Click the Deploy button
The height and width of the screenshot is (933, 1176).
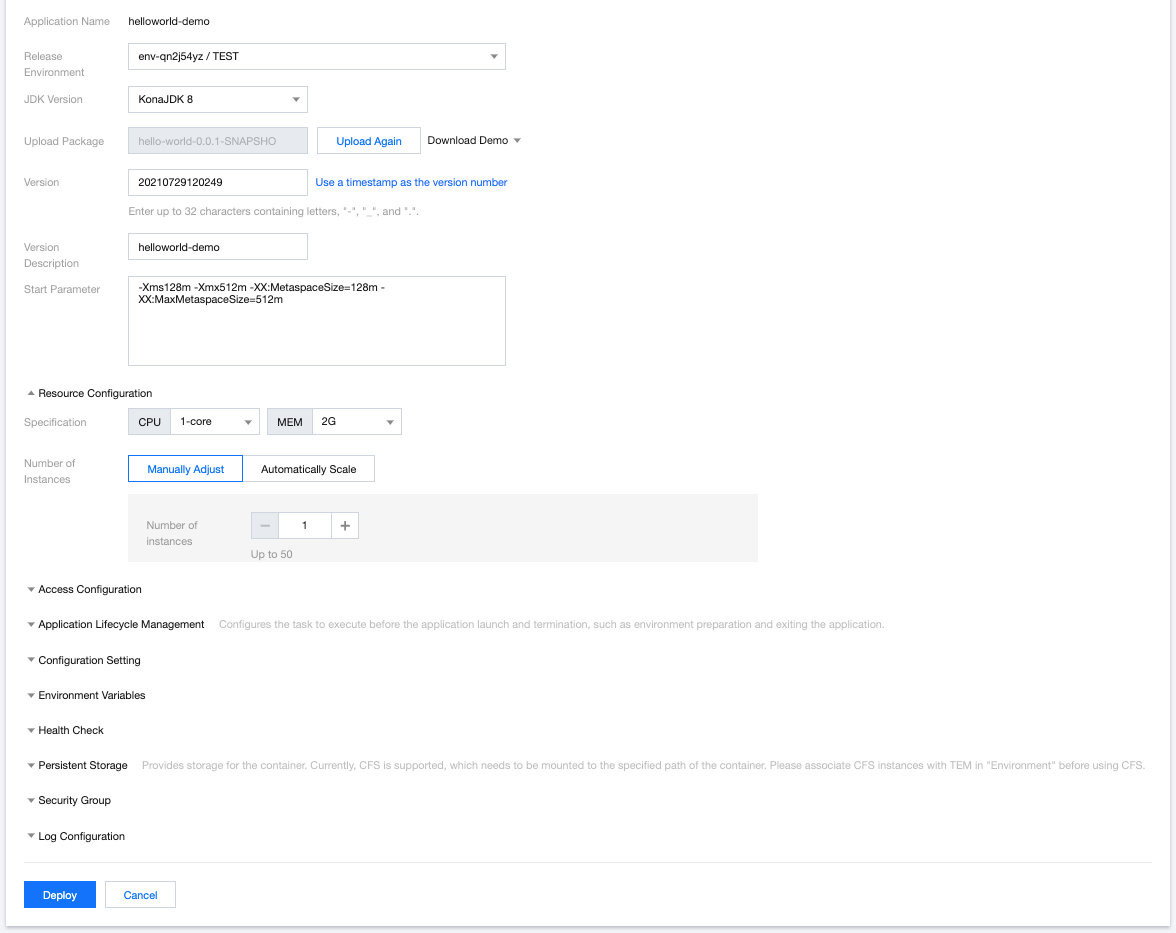[60, 895]
